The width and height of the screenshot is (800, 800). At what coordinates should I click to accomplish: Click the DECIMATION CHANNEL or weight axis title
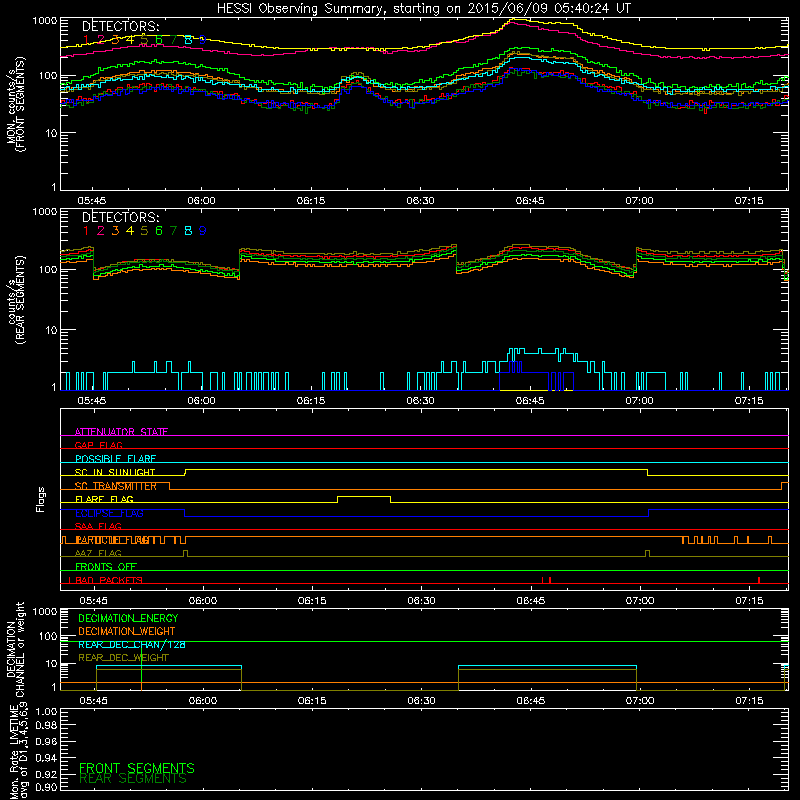pos(16,649)
